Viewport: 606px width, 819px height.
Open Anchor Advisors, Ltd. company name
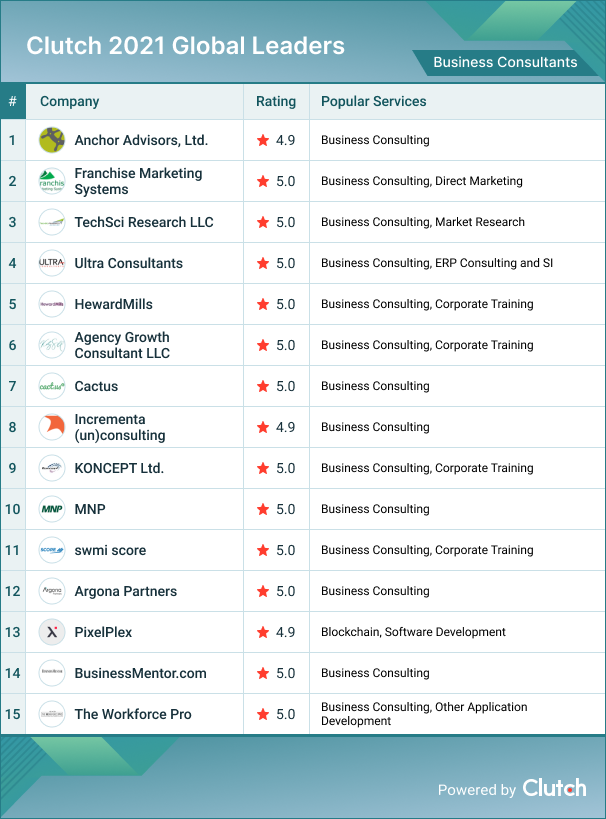[141, 140]
